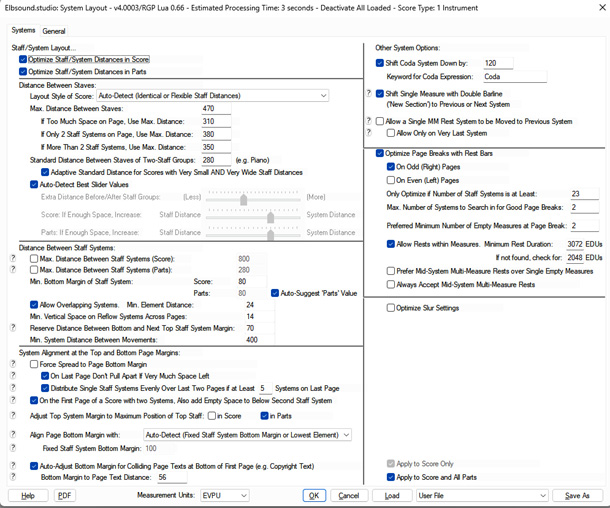The height and width of the screenshot is (508, 610).
Task: Toggle On Even (Left) Pages checkbox
Action: (x=391, y=180)
